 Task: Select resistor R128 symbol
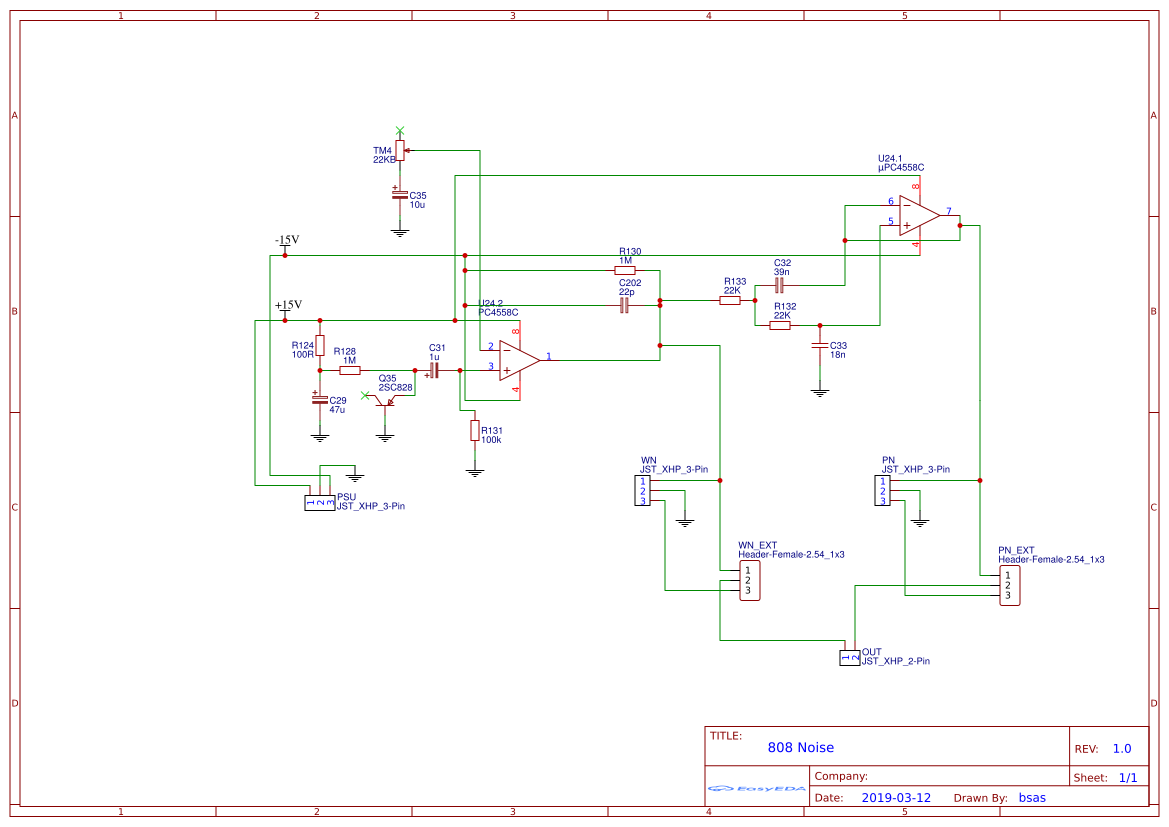(350, 370)
